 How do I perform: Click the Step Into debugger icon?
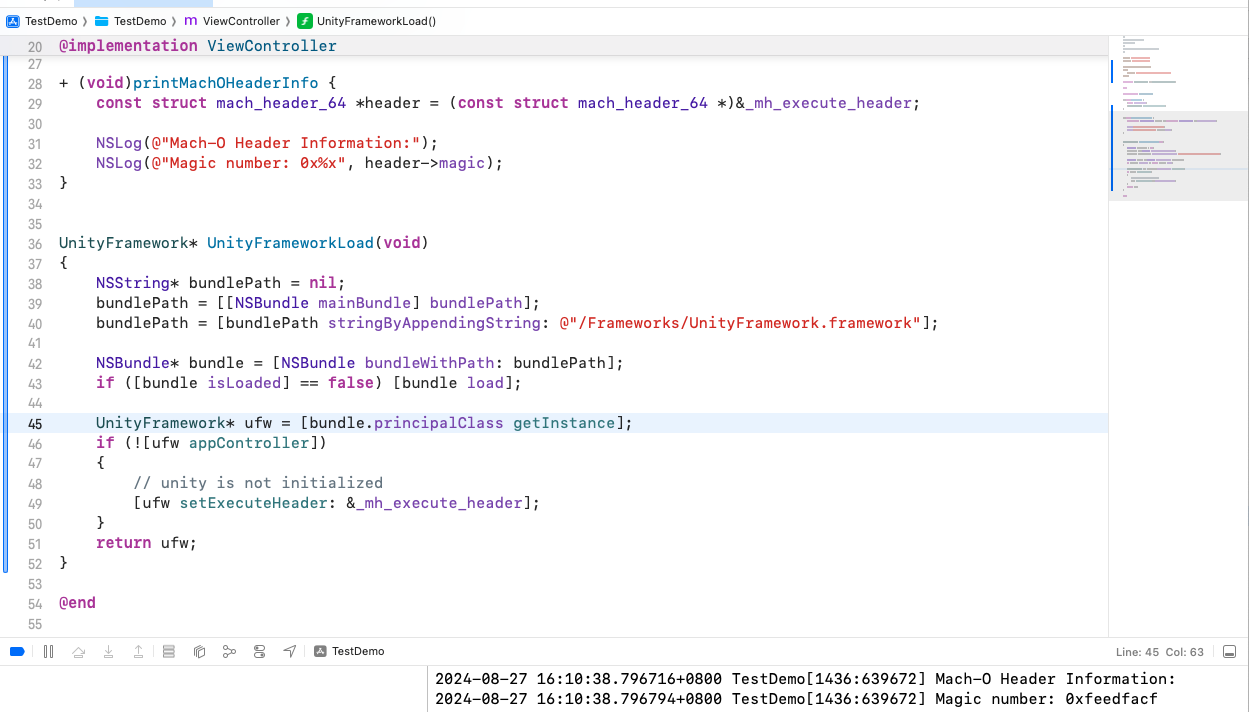[108, 651]
